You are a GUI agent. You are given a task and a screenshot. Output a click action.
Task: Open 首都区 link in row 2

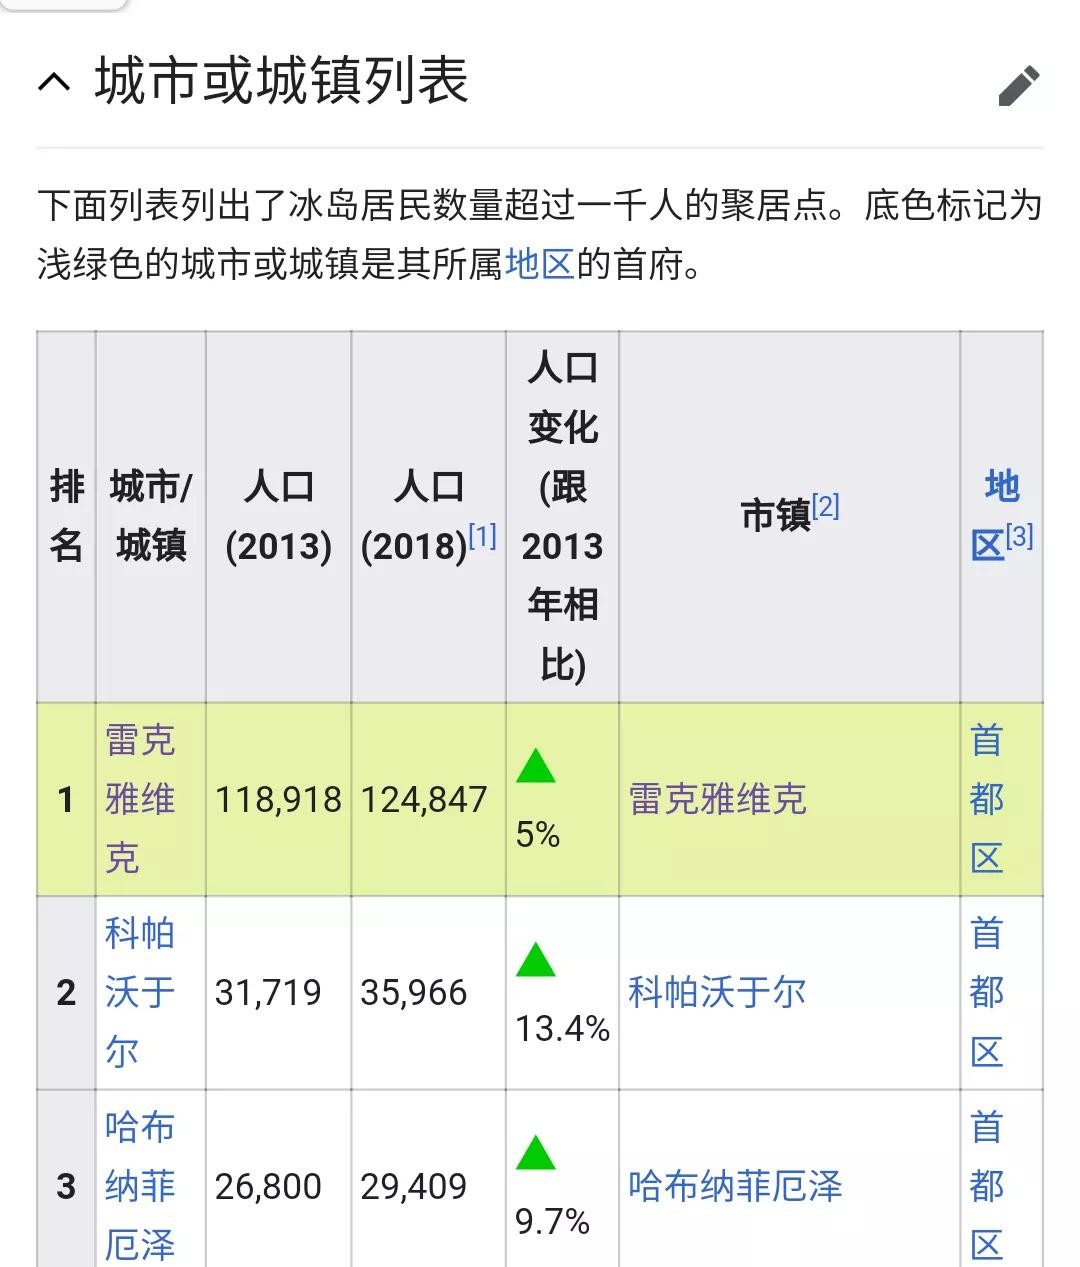(986, 992)
